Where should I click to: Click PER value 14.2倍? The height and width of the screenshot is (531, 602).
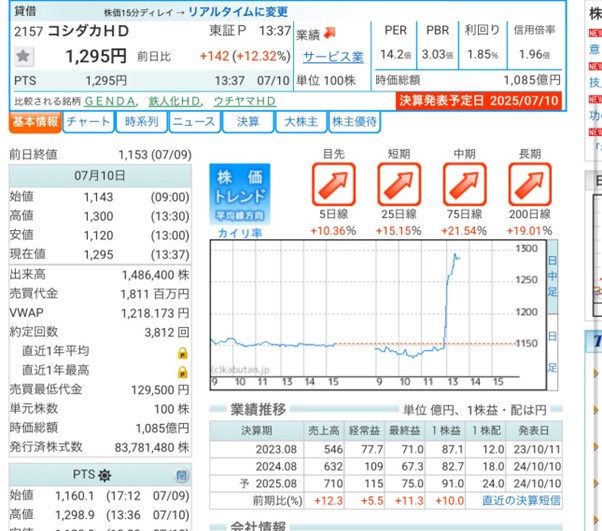tap(395, 55)
